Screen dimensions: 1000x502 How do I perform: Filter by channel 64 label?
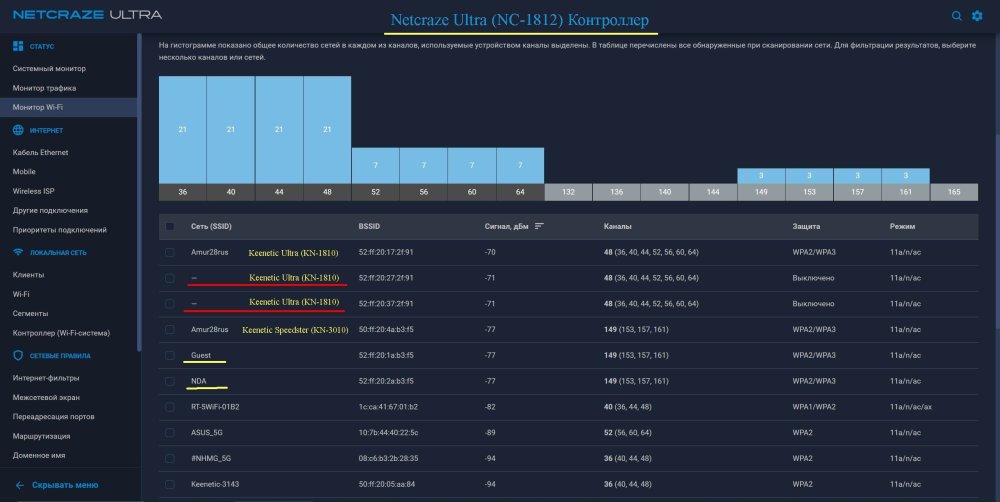tap(520, 192)
